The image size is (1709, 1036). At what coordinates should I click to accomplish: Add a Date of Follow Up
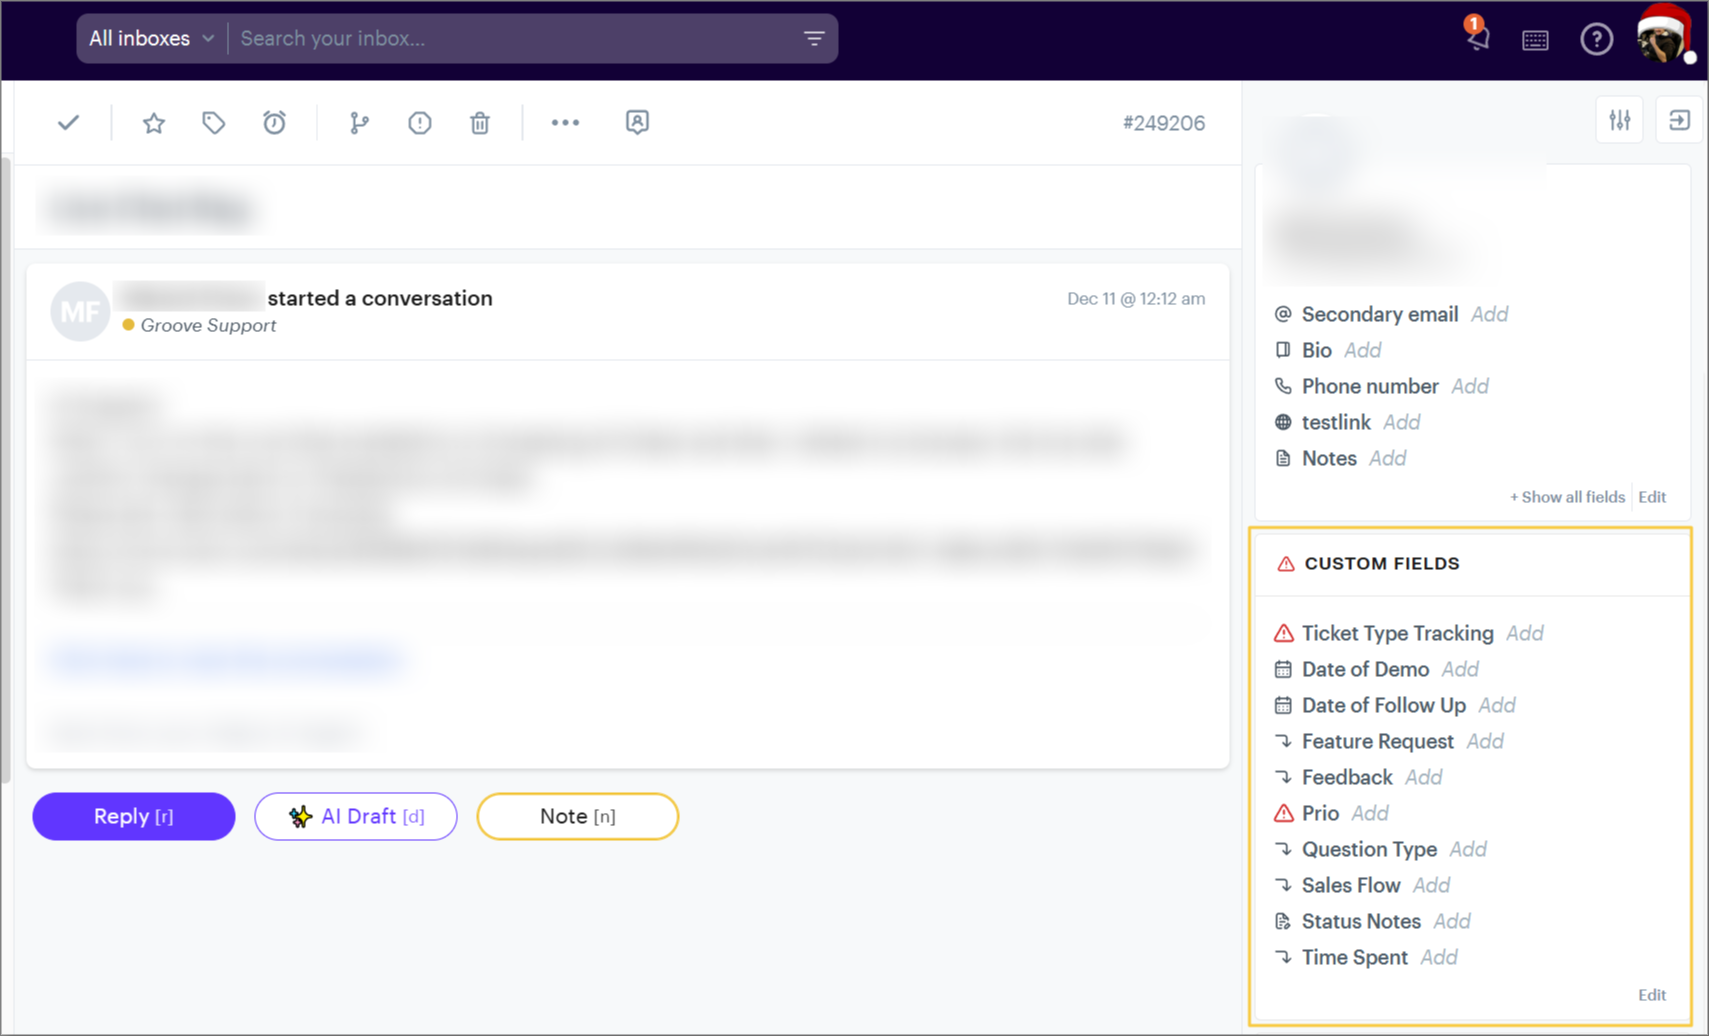point(1497,705)
